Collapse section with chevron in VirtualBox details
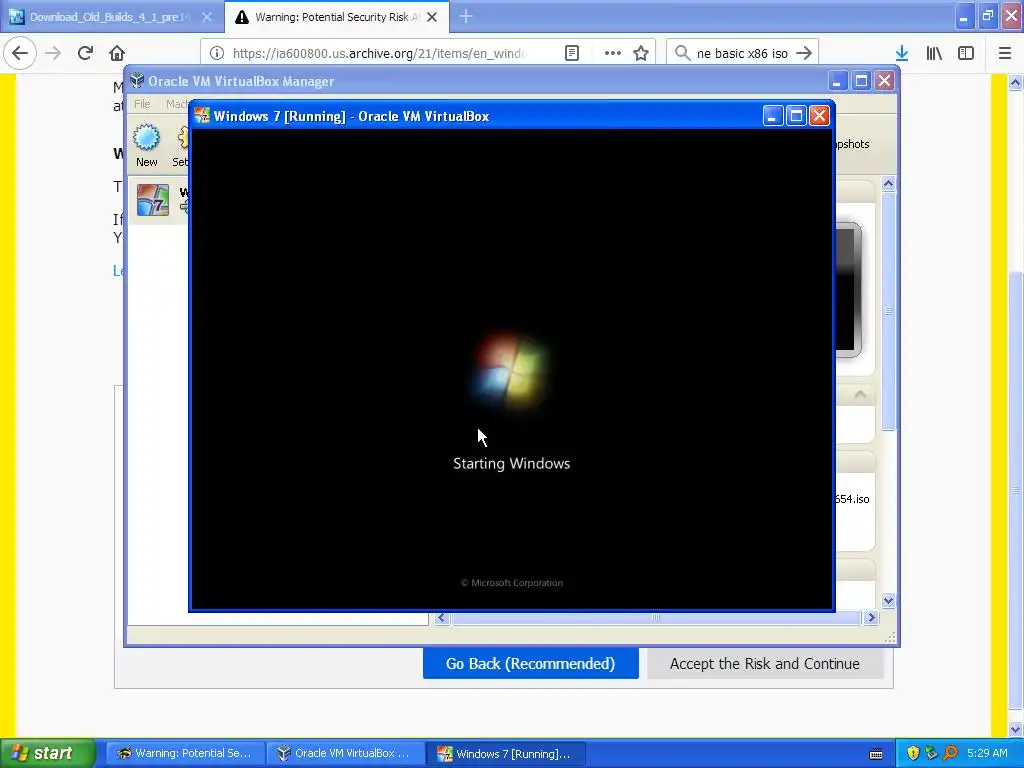The width and height of the screenshot is (1024, 768). 860,394
